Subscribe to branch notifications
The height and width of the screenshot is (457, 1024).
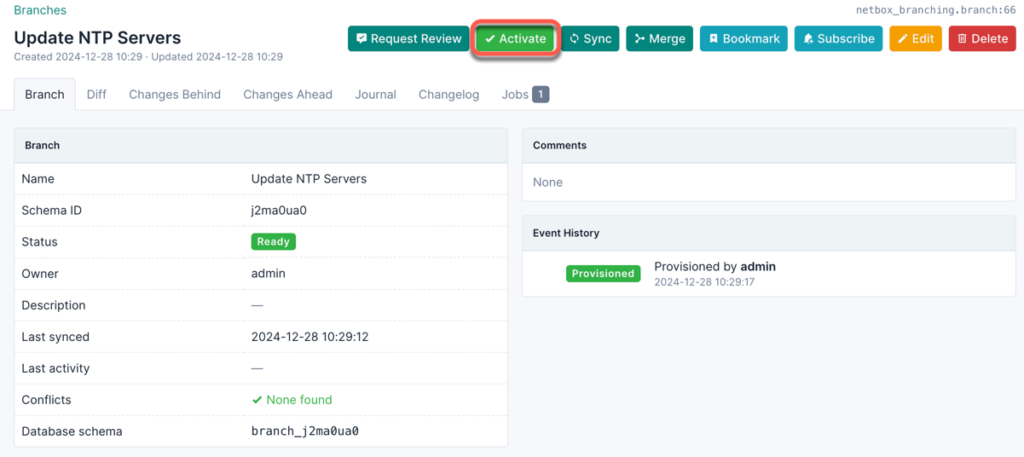click(839, 39)
